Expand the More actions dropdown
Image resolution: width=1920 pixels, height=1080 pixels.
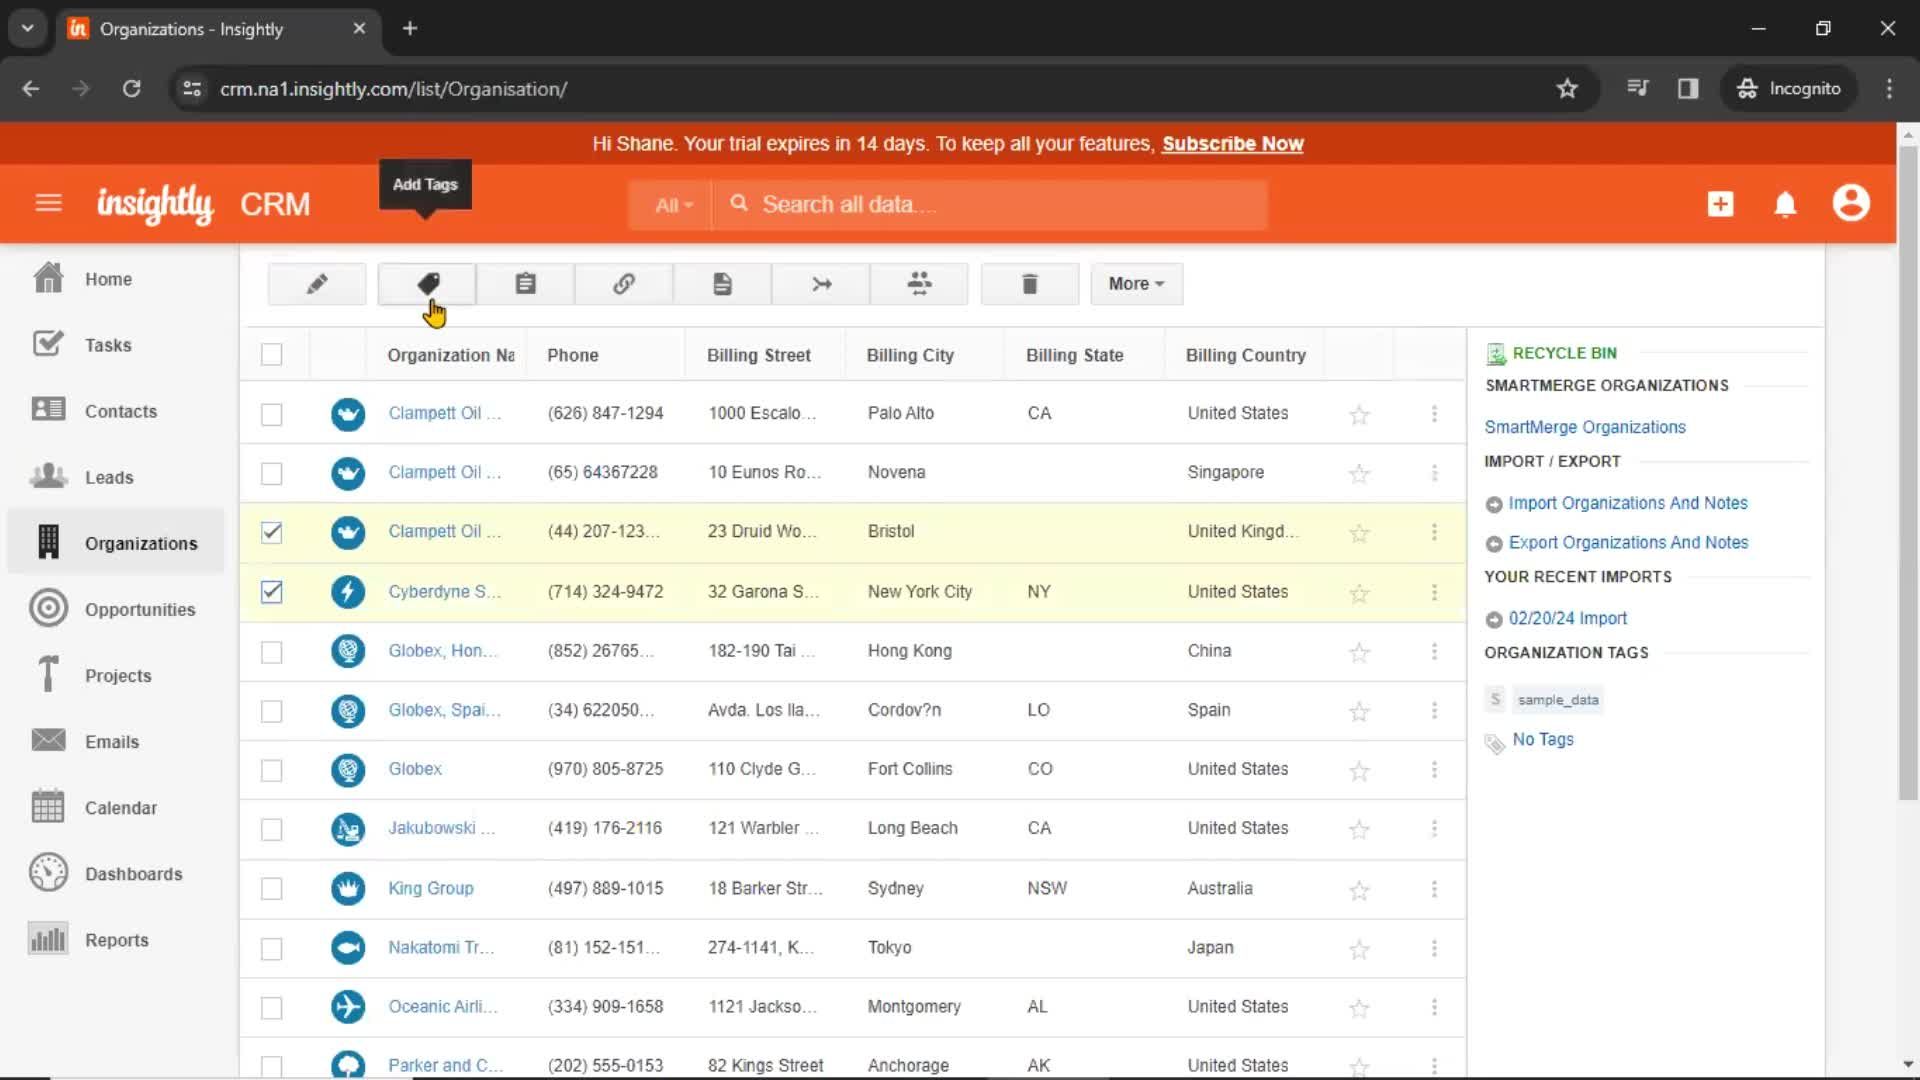tap(1136, 284)
